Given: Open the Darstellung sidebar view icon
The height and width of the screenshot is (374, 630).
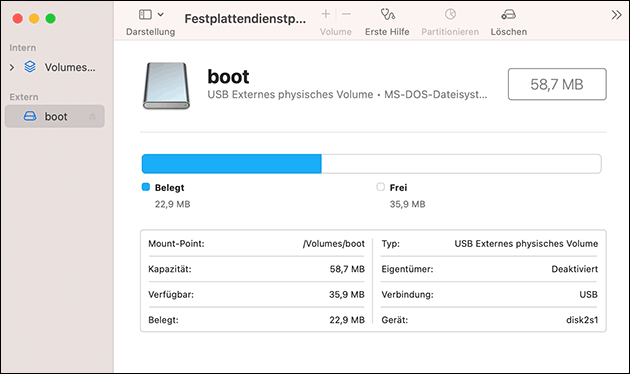Looking at the screenshot, I should 145,15.
